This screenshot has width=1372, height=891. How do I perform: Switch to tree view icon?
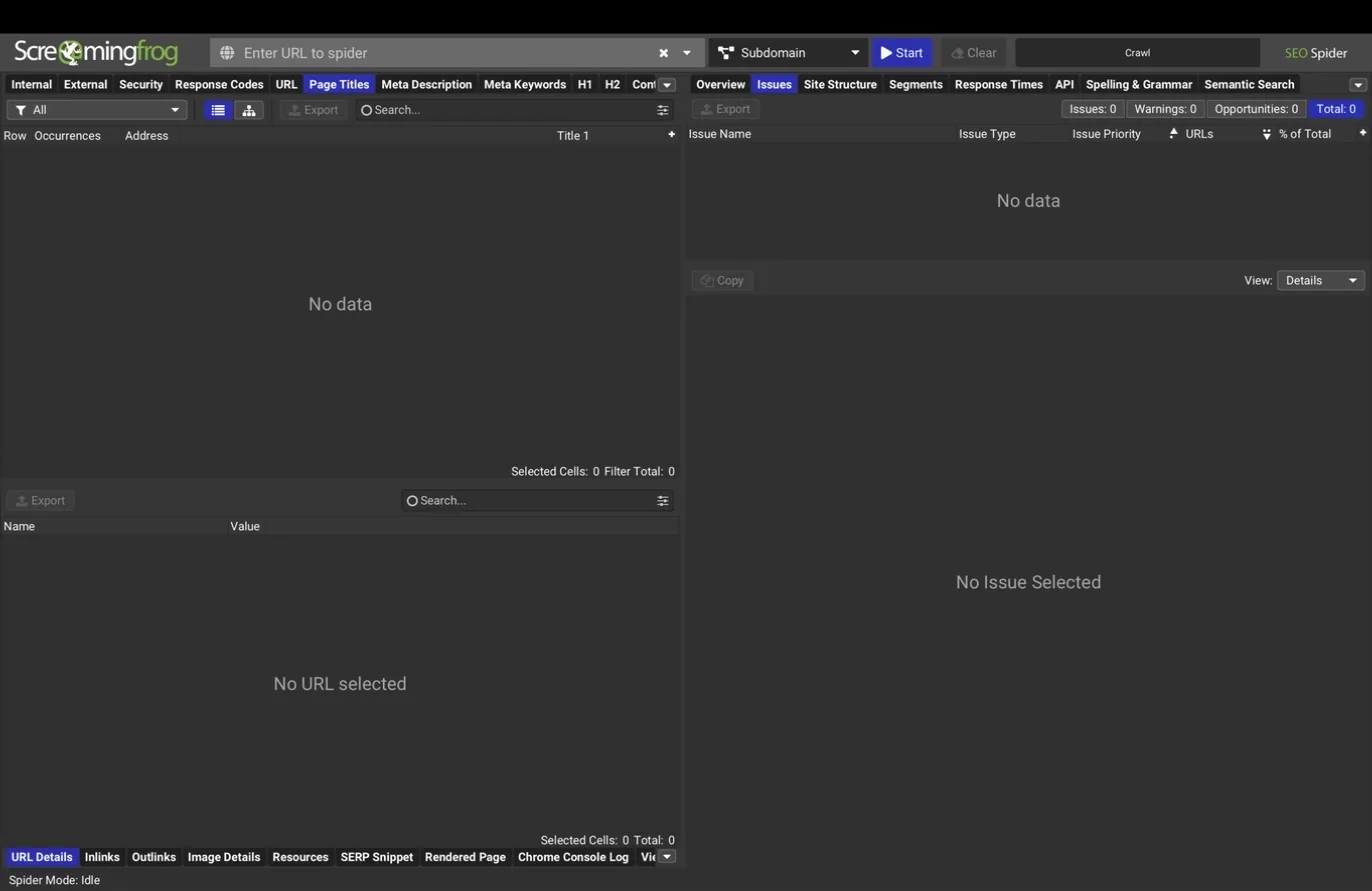click(249, 110)
